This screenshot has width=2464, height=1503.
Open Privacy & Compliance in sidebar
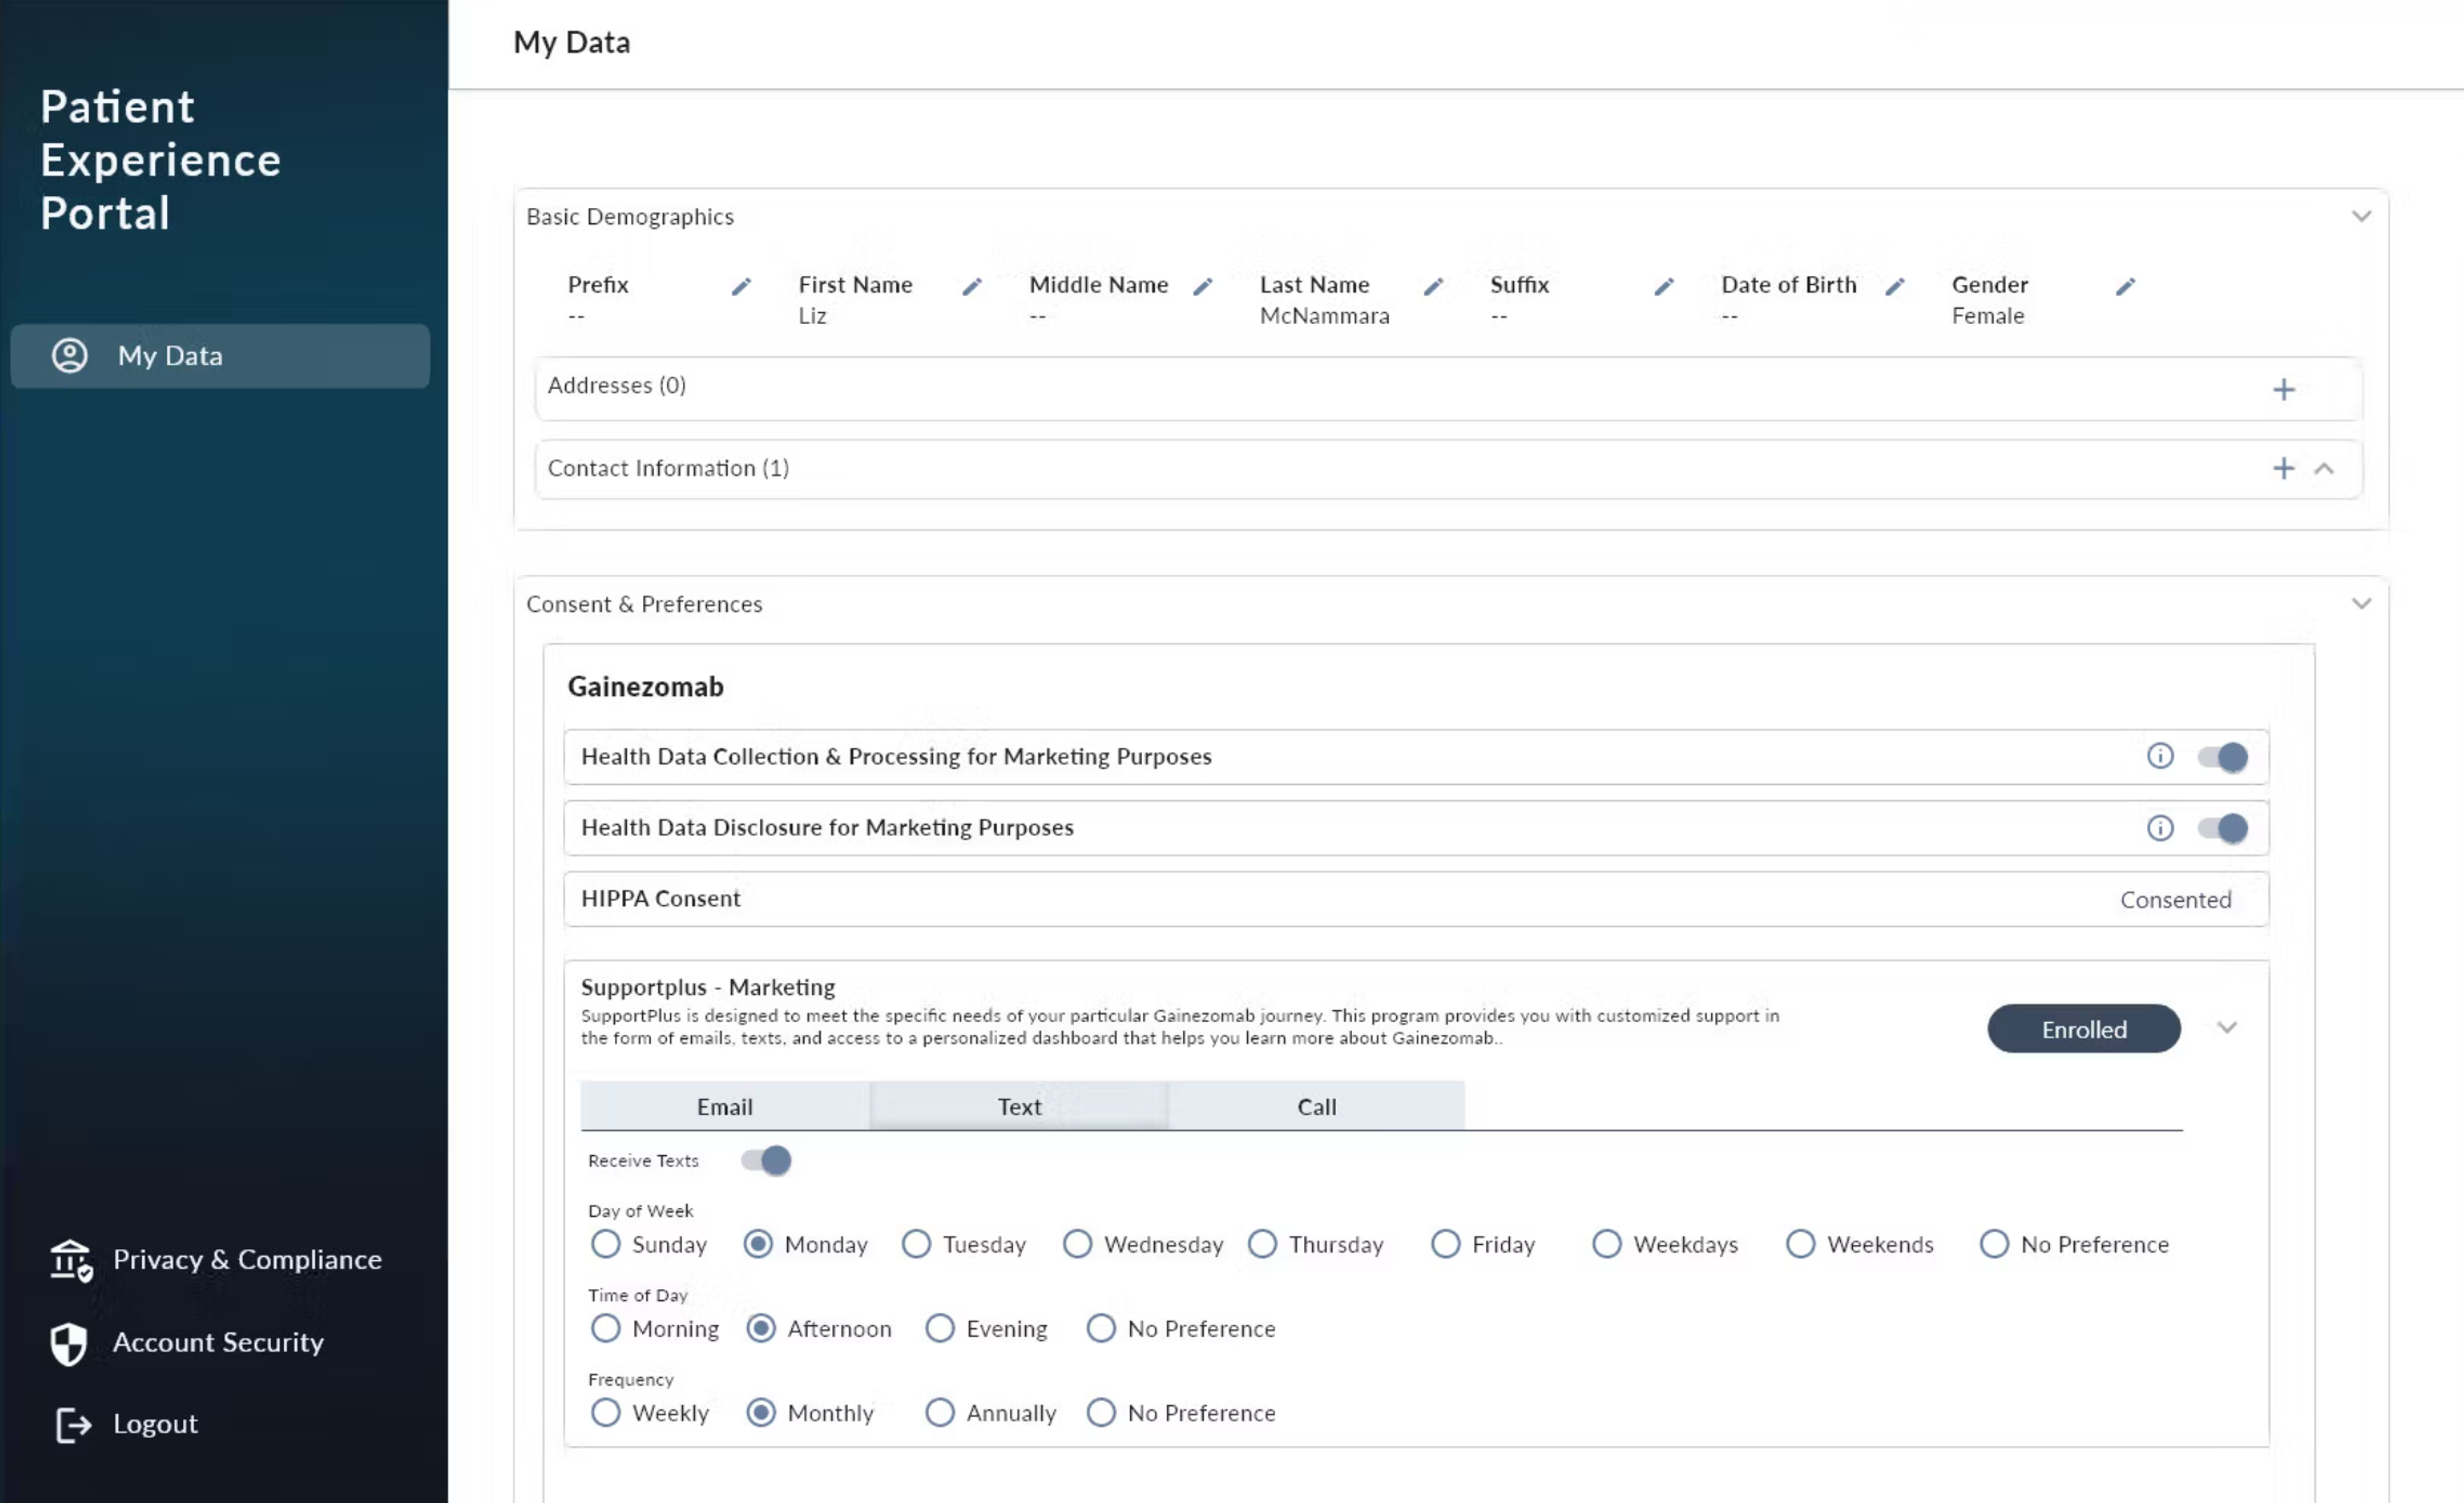246,1259
